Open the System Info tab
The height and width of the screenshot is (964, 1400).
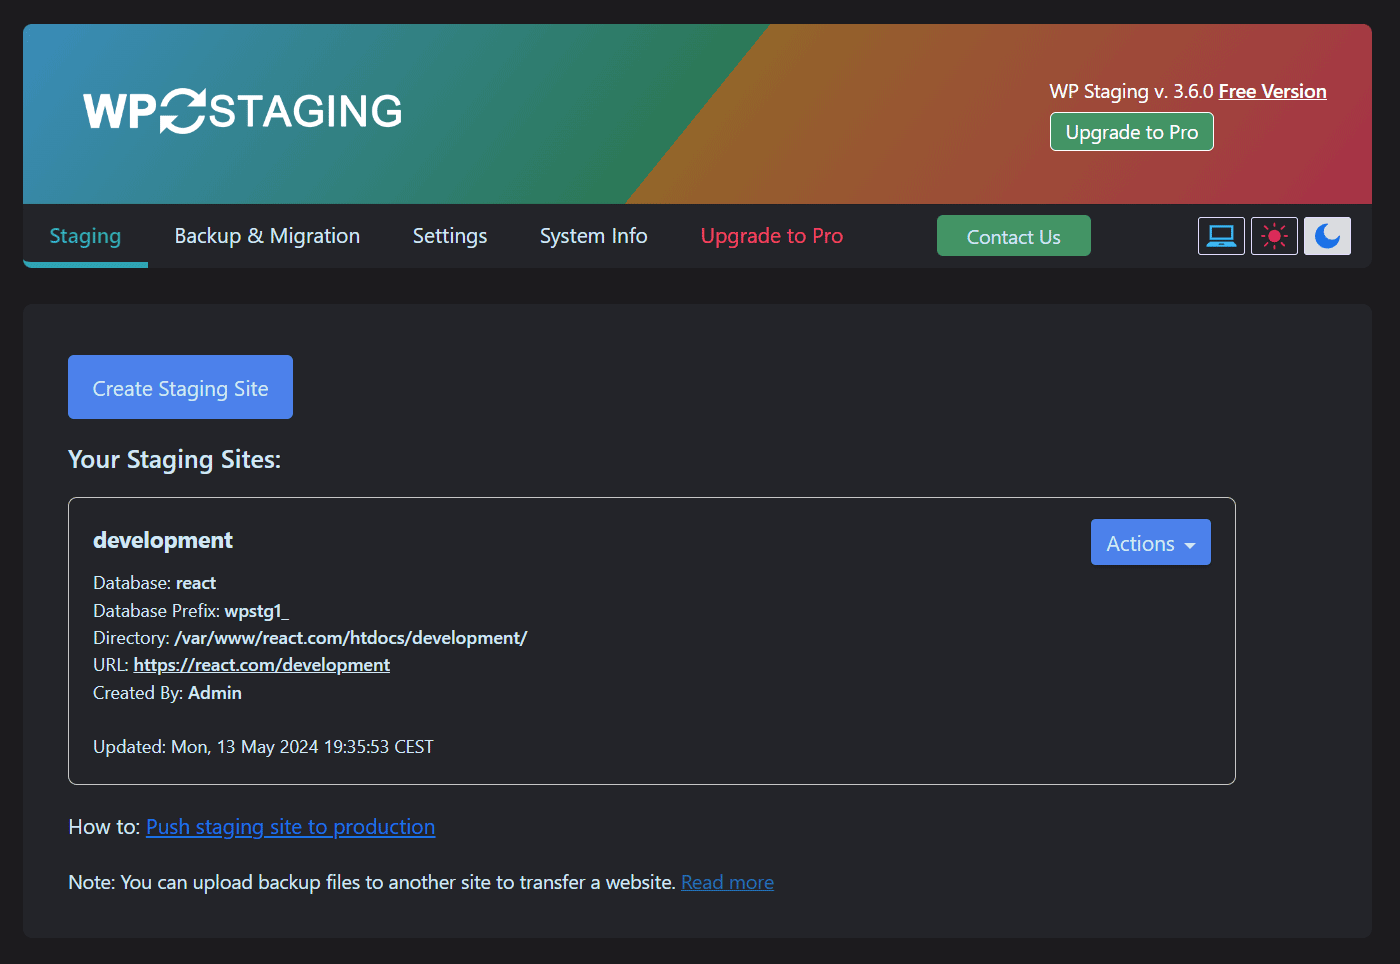[594, 236]
